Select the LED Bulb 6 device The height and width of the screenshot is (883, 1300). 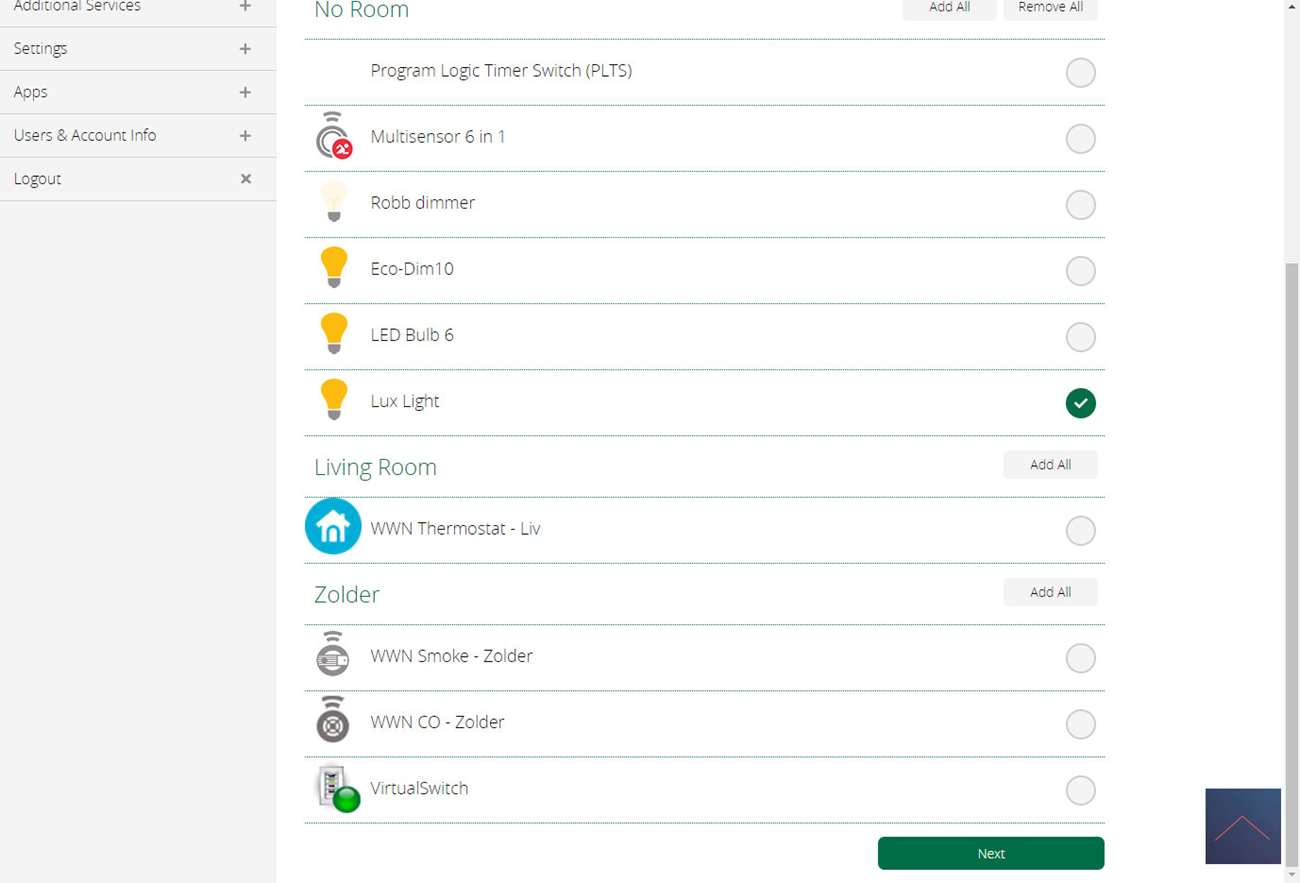[1080, 337]
